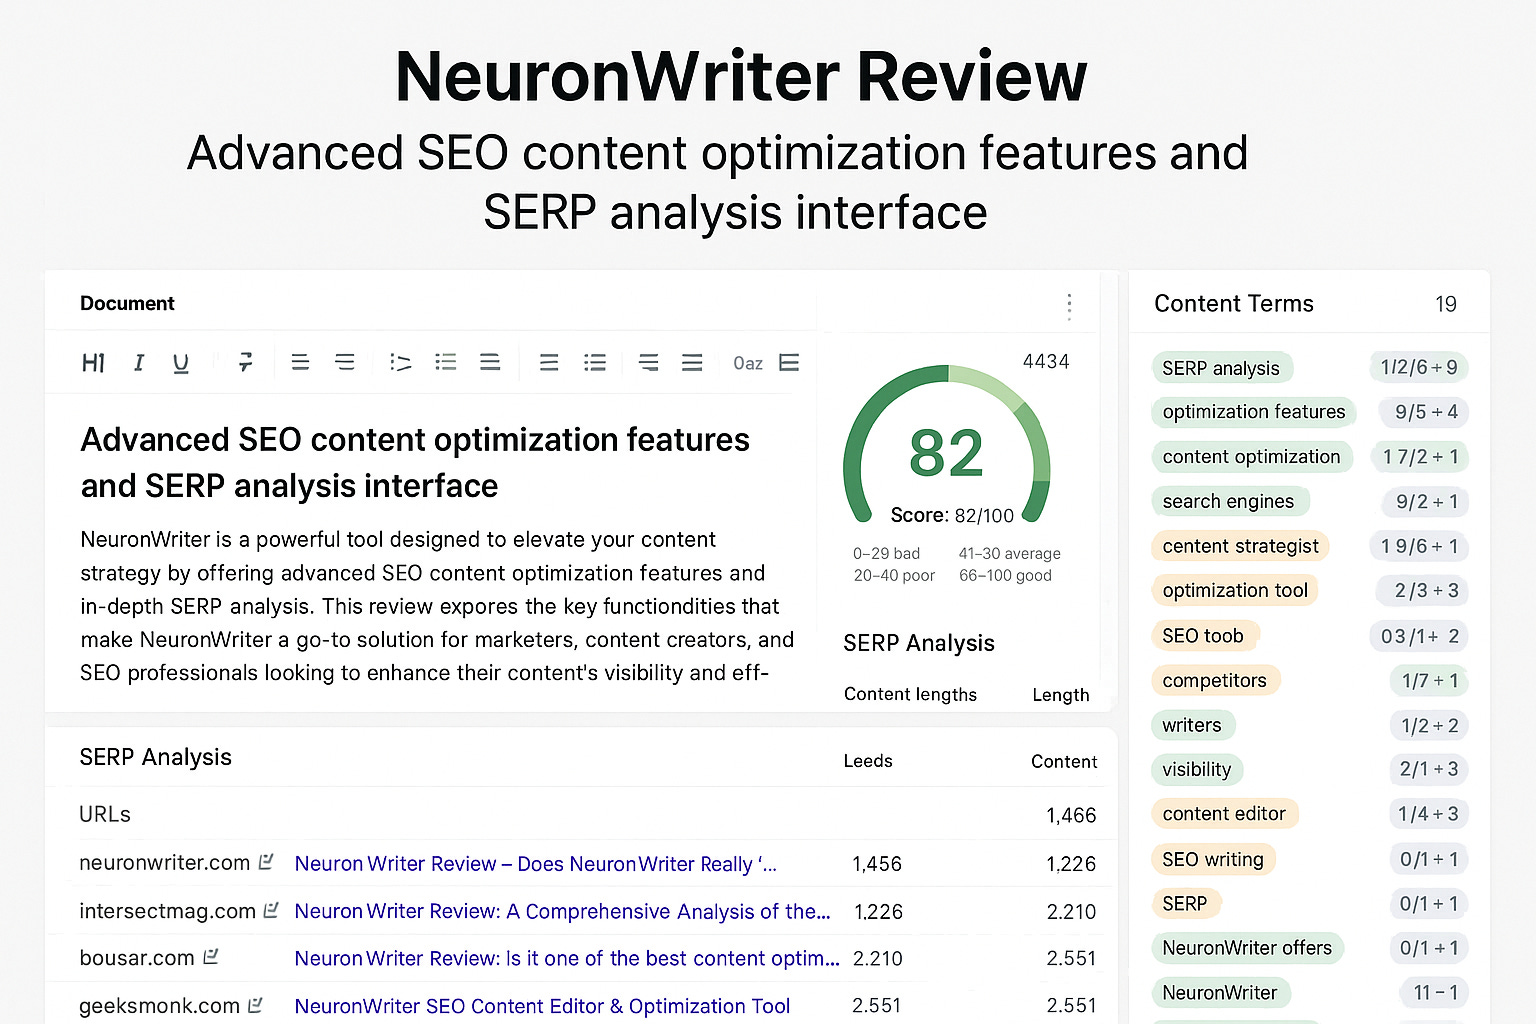Click the '9/5 + 4' count badge
The width and height of the screenshot is (1536, 1024).
(1426, 412)
